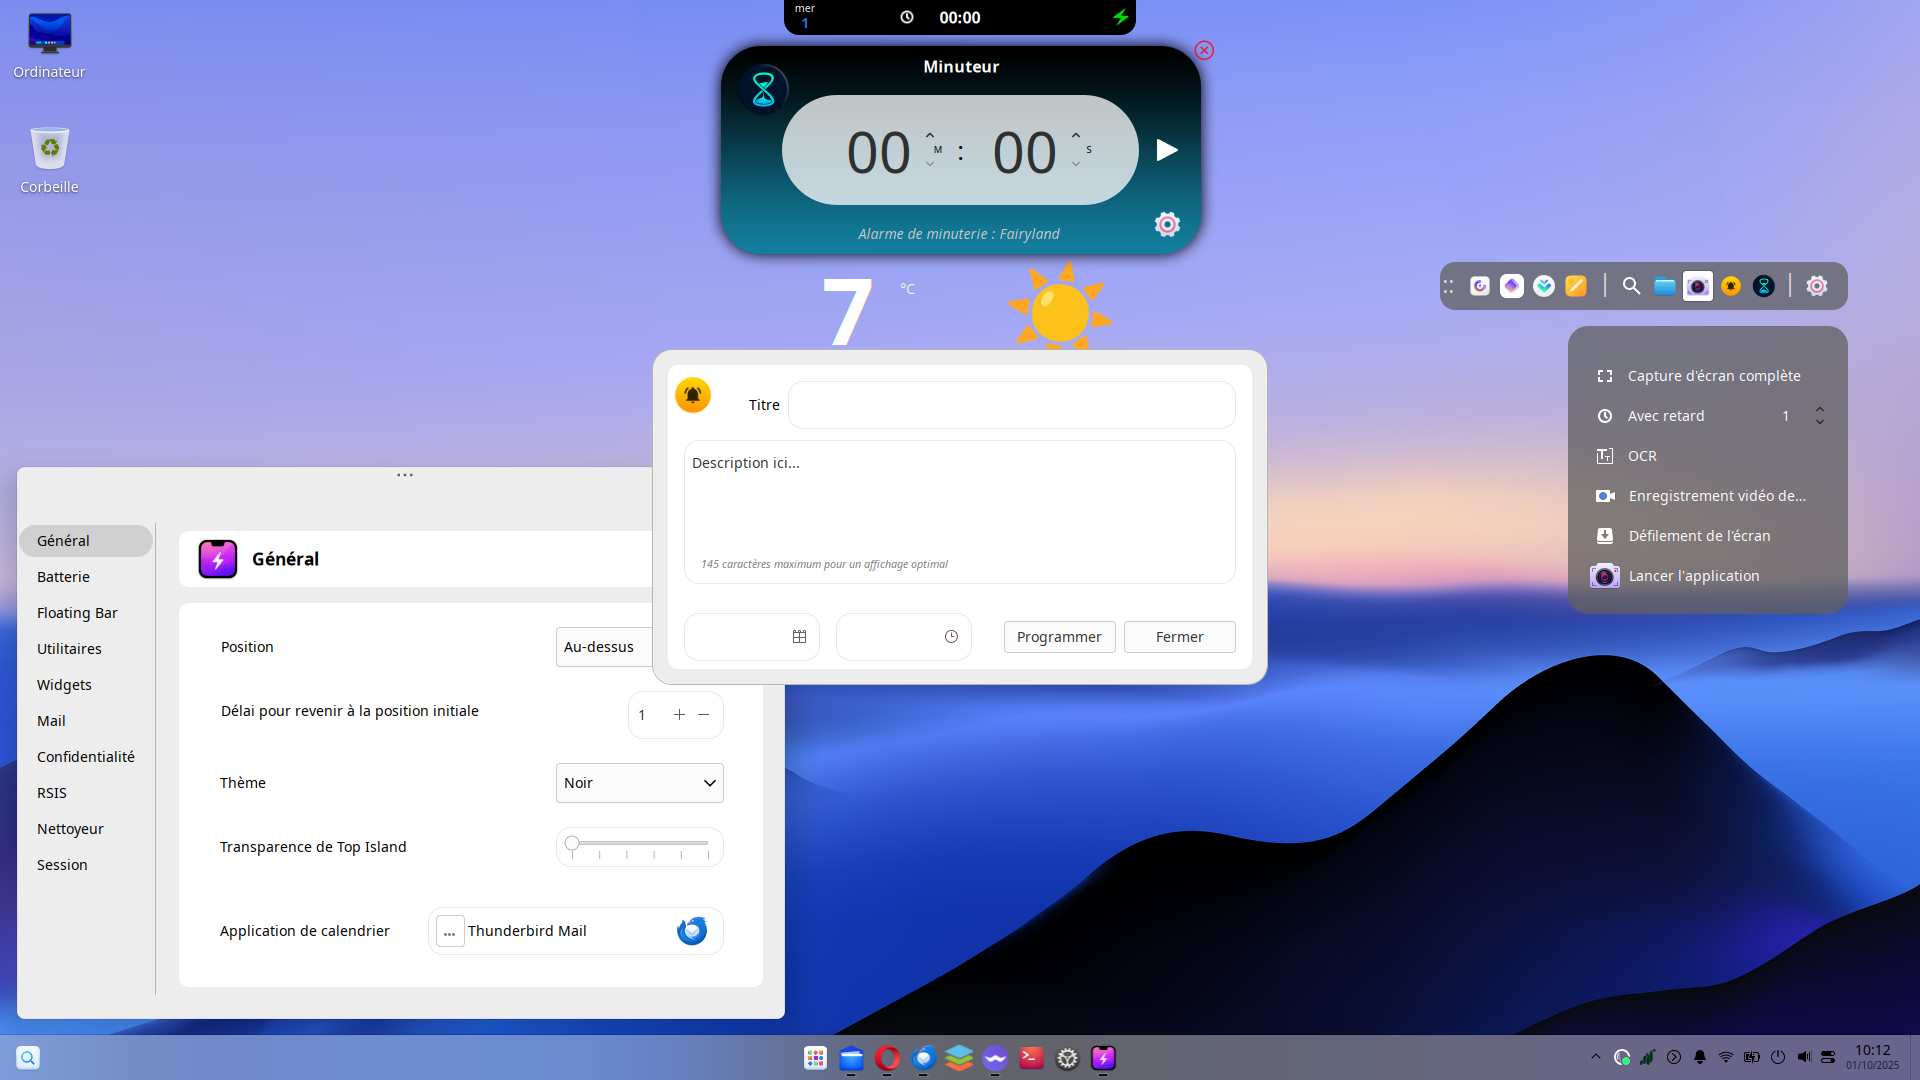The width and height of the screenshot is (1920, 1080).
Task: Open the Position dropdown showing Au-dessus
Action: [x=605, y=647]
